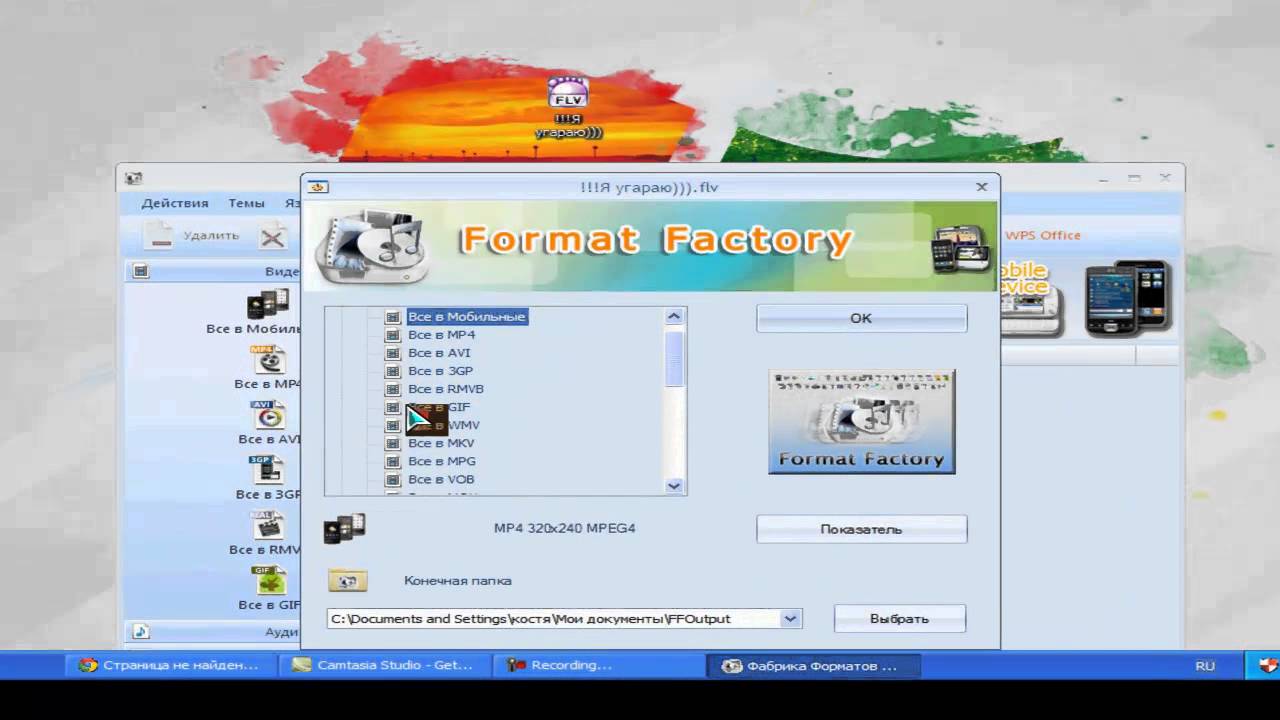Click the dialog title bar icon
The height and width of the screenshot is (720, 1280).
[317, 187]
